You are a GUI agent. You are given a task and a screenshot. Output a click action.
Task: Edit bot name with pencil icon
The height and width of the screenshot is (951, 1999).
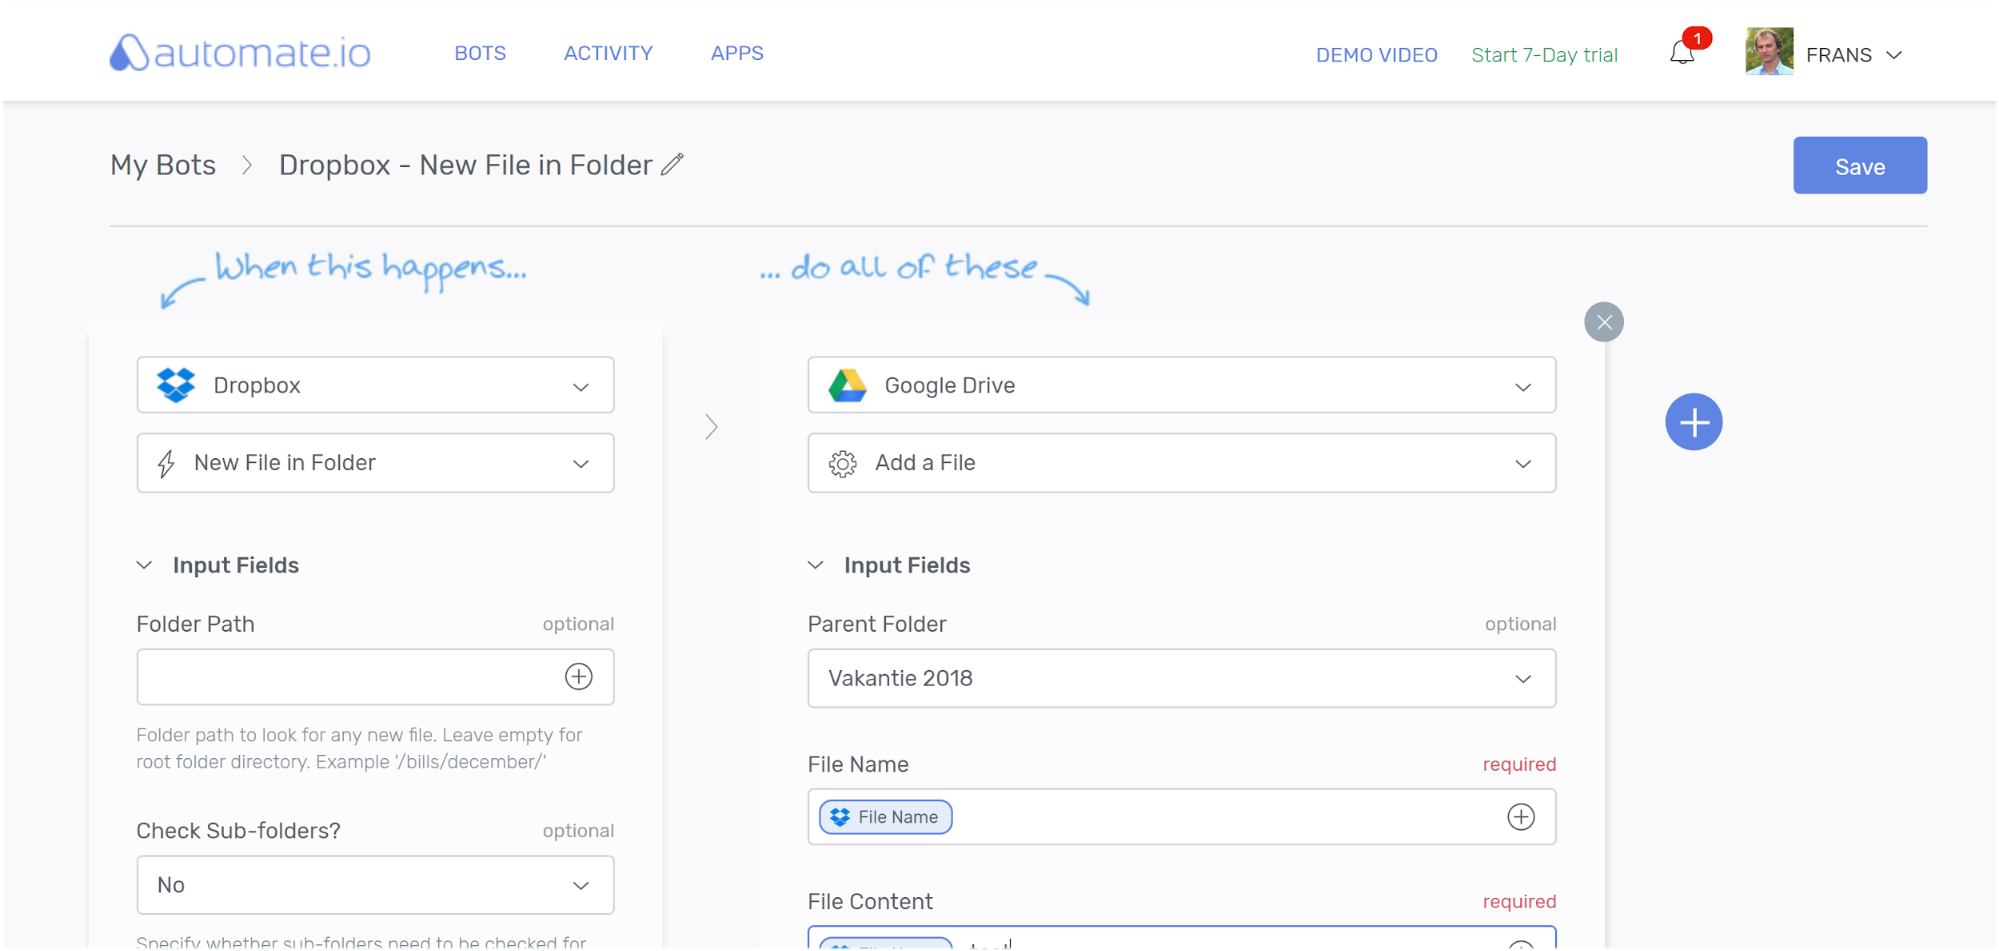point(673,164)
